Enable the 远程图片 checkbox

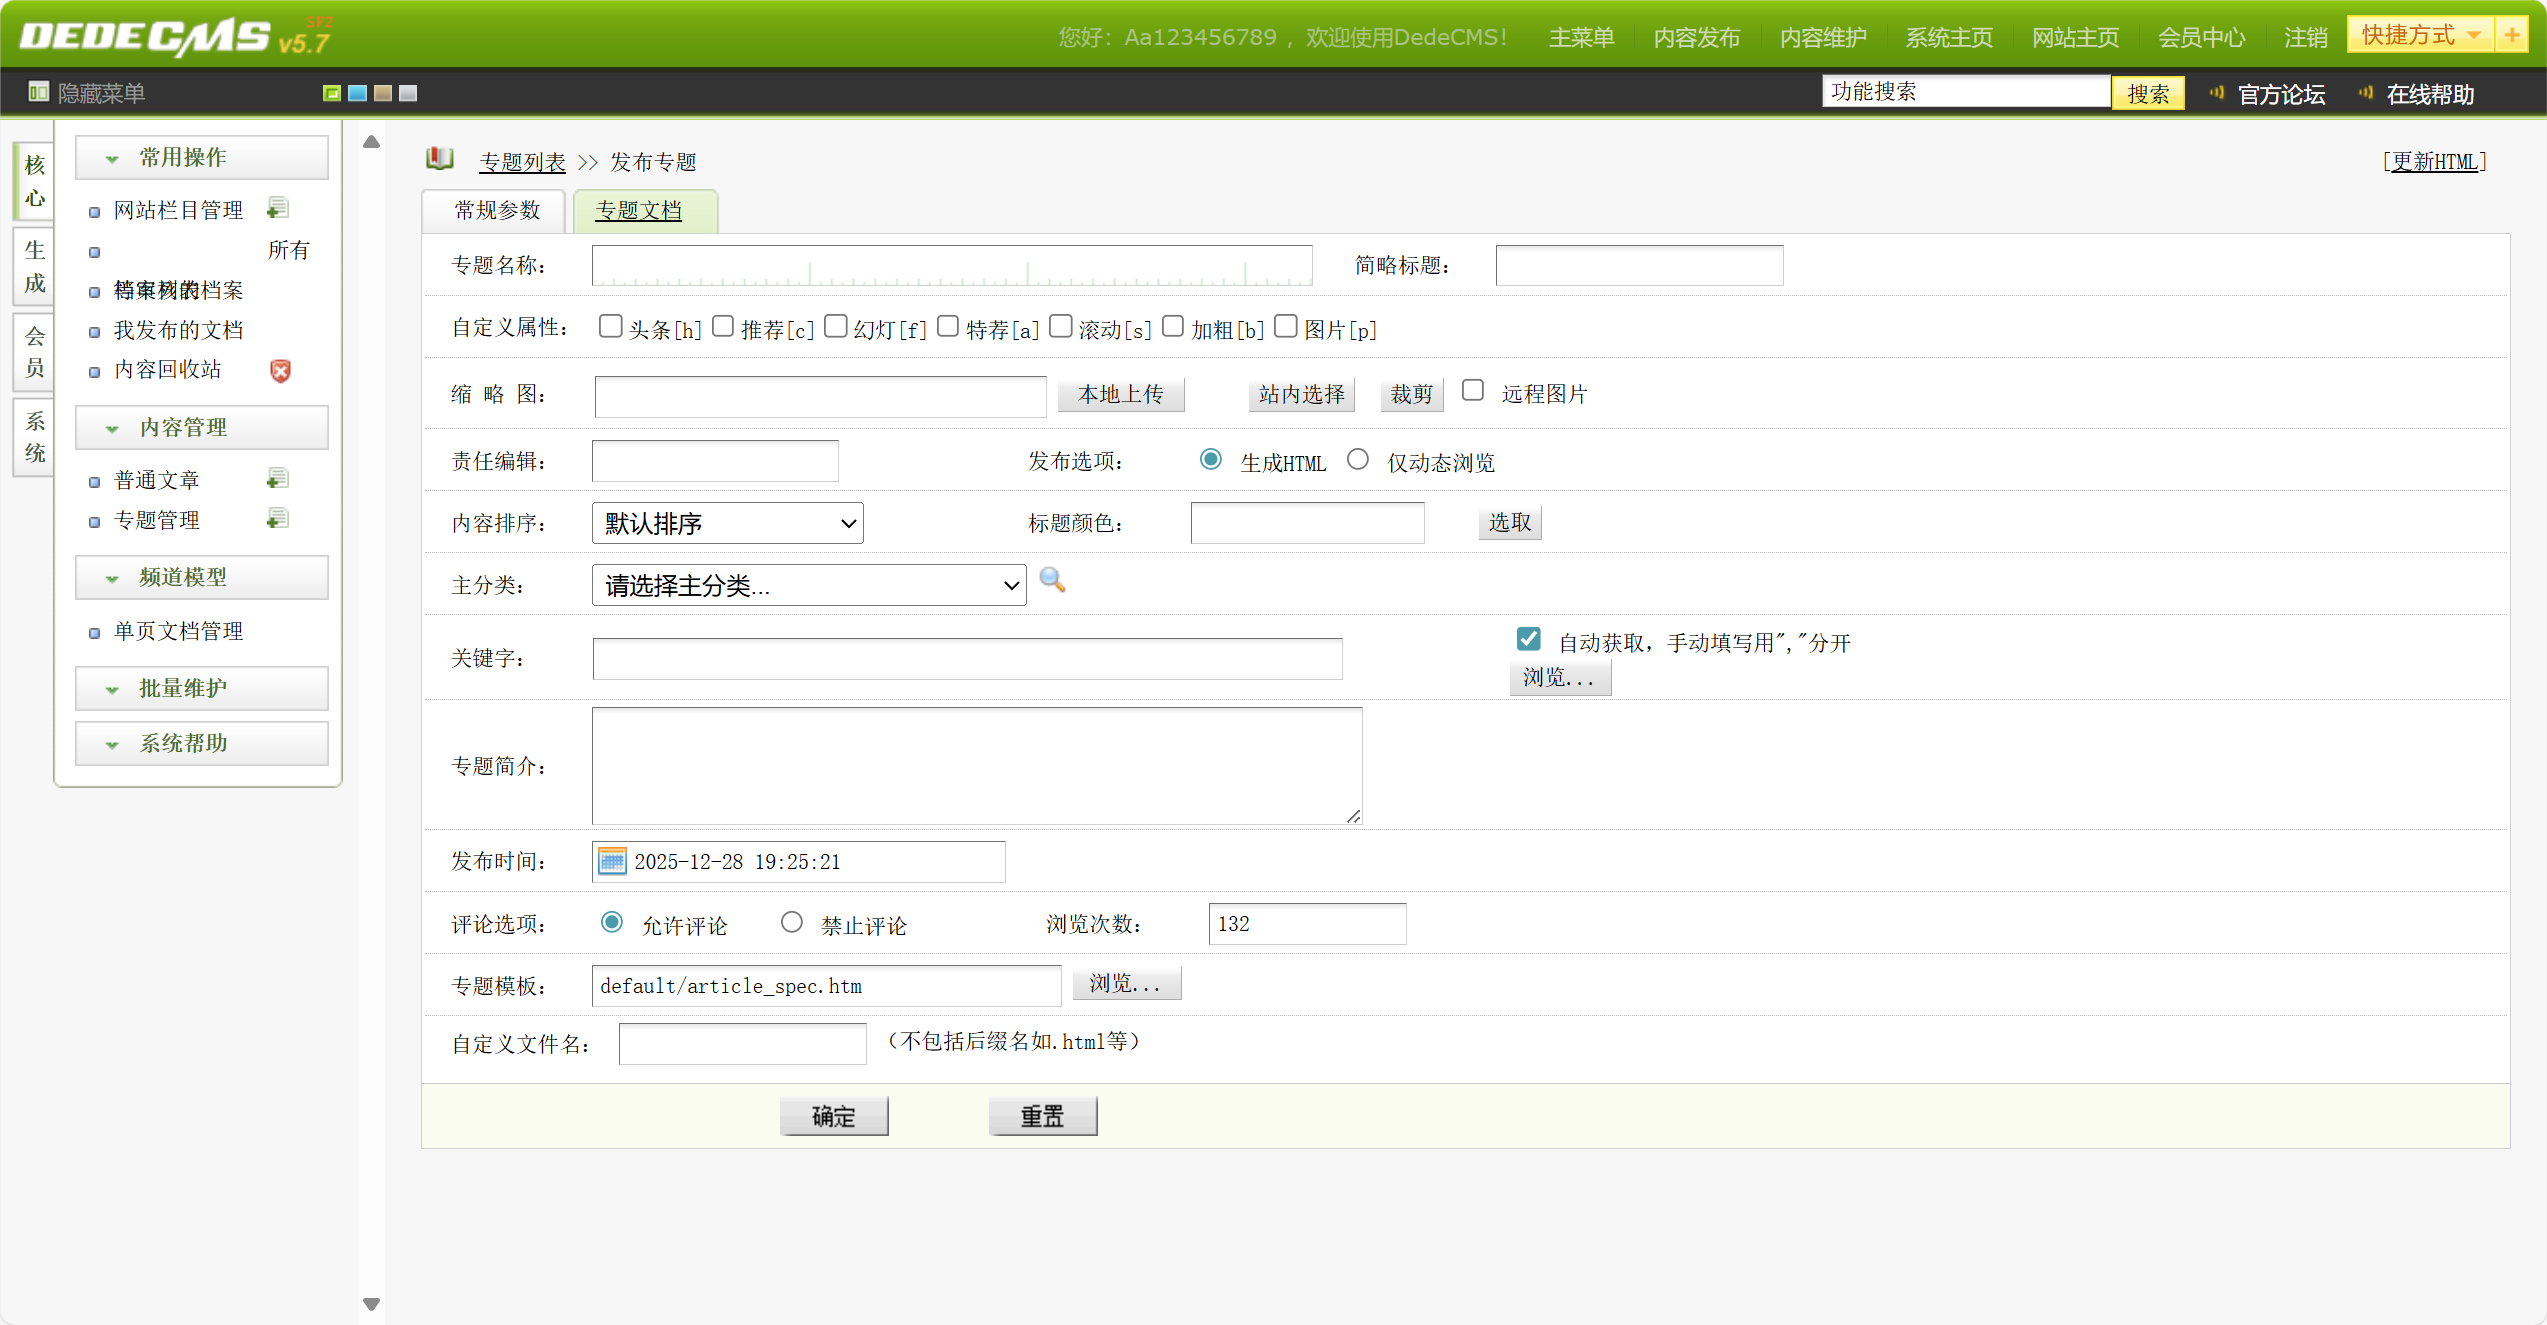1472,390
